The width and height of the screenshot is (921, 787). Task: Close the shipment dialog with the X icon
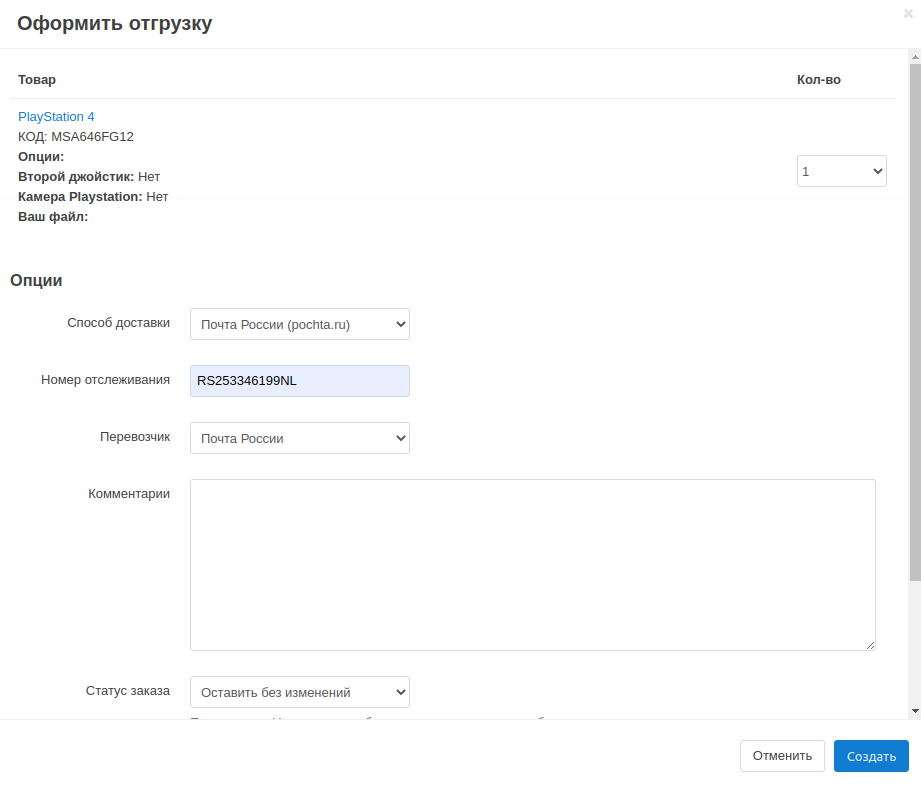click(x=908, y=13)
